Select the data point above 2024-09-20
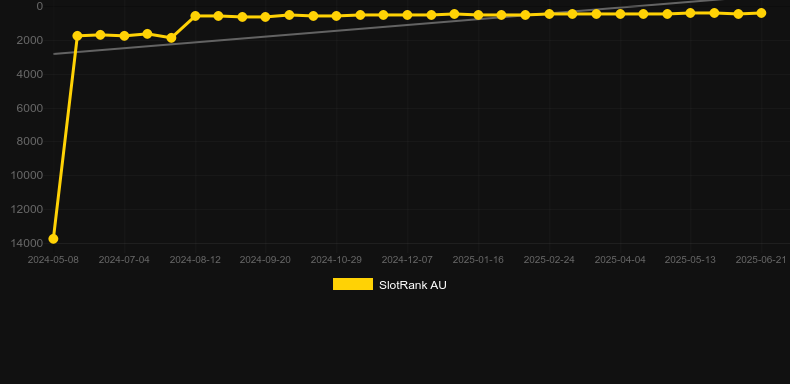Screen dimensions: 790x384 tap(266, 17)
